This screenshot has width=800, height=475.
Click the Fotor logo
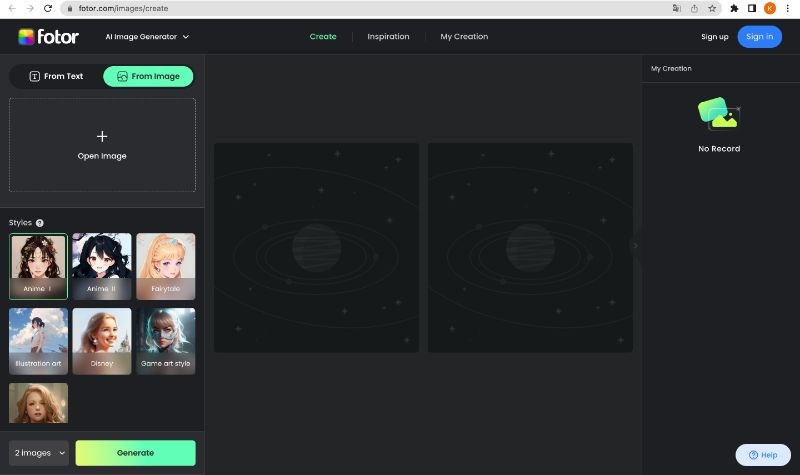point(48,37)
